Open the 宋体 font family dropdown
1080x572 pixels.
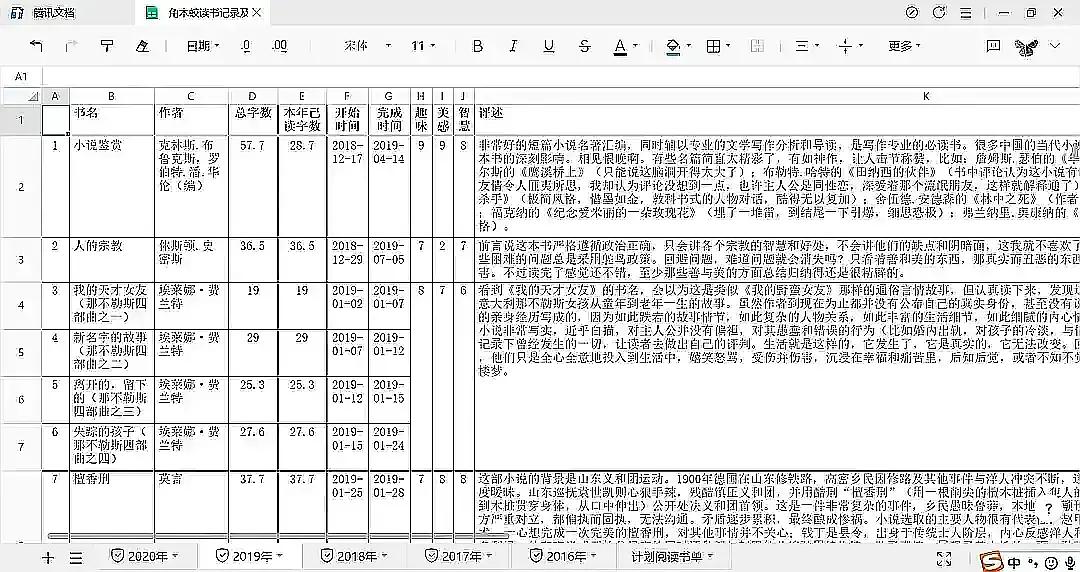(367, 46)
